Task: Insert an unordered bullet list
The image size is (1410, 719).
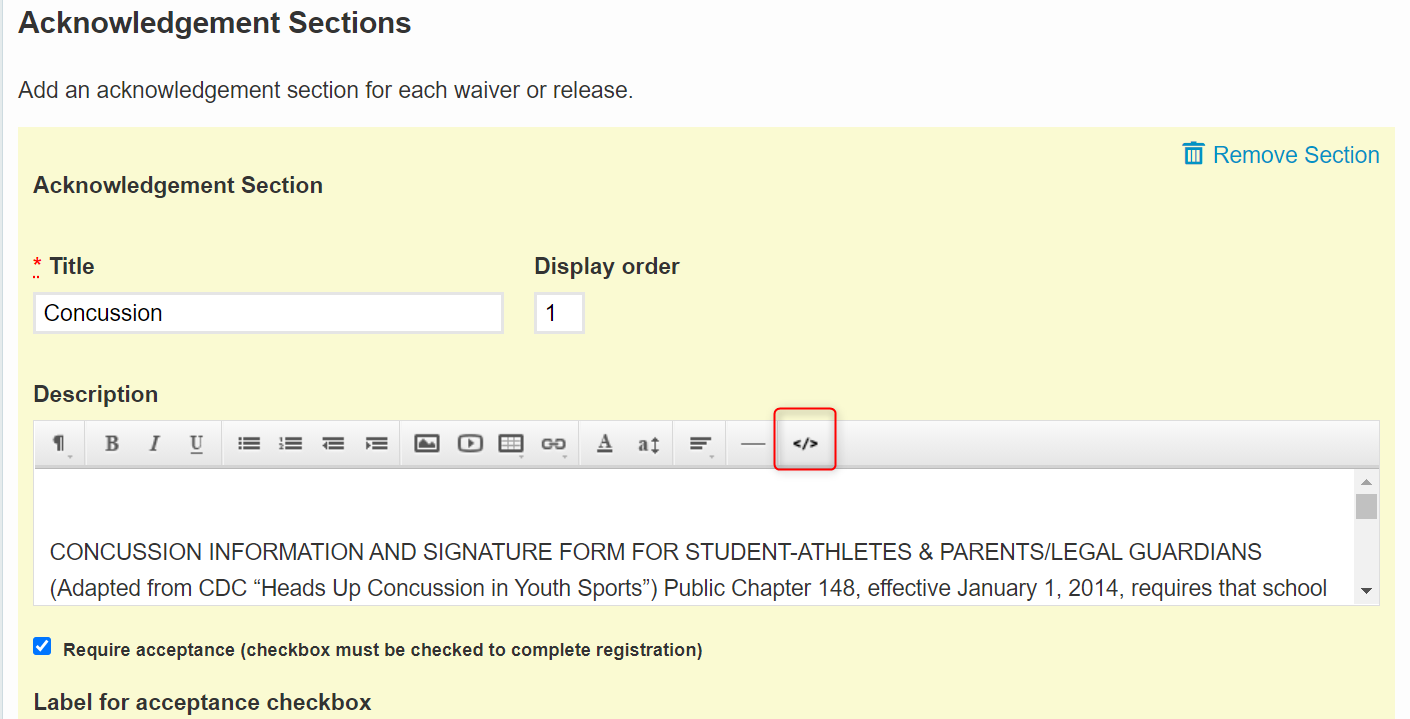Action: 249,444
